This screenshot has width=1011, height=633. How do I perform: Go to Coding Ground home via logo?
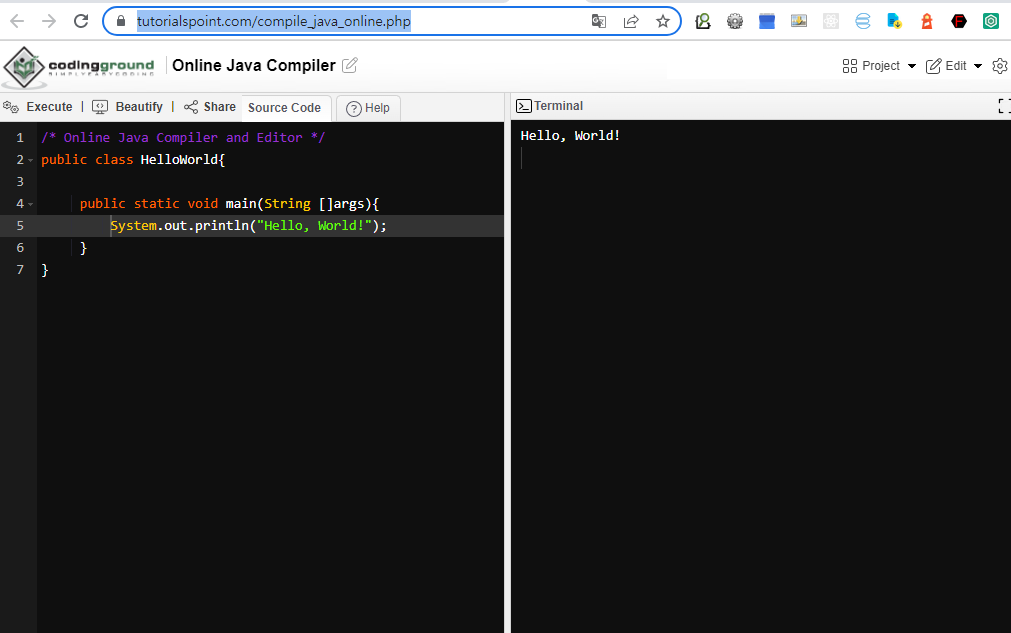79,66
